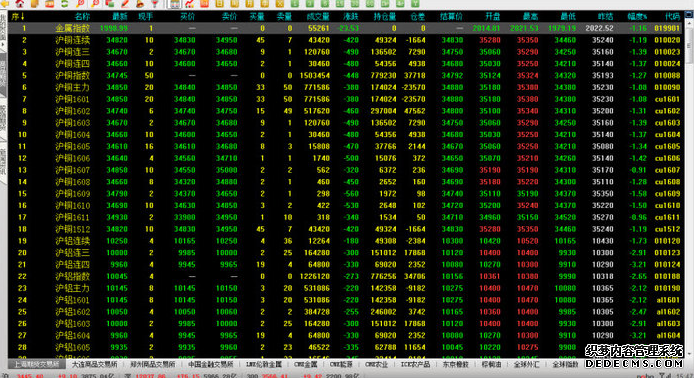Open the 东京橡胶 tab
Screen dimensions: 694x378
tap(455, 364)
